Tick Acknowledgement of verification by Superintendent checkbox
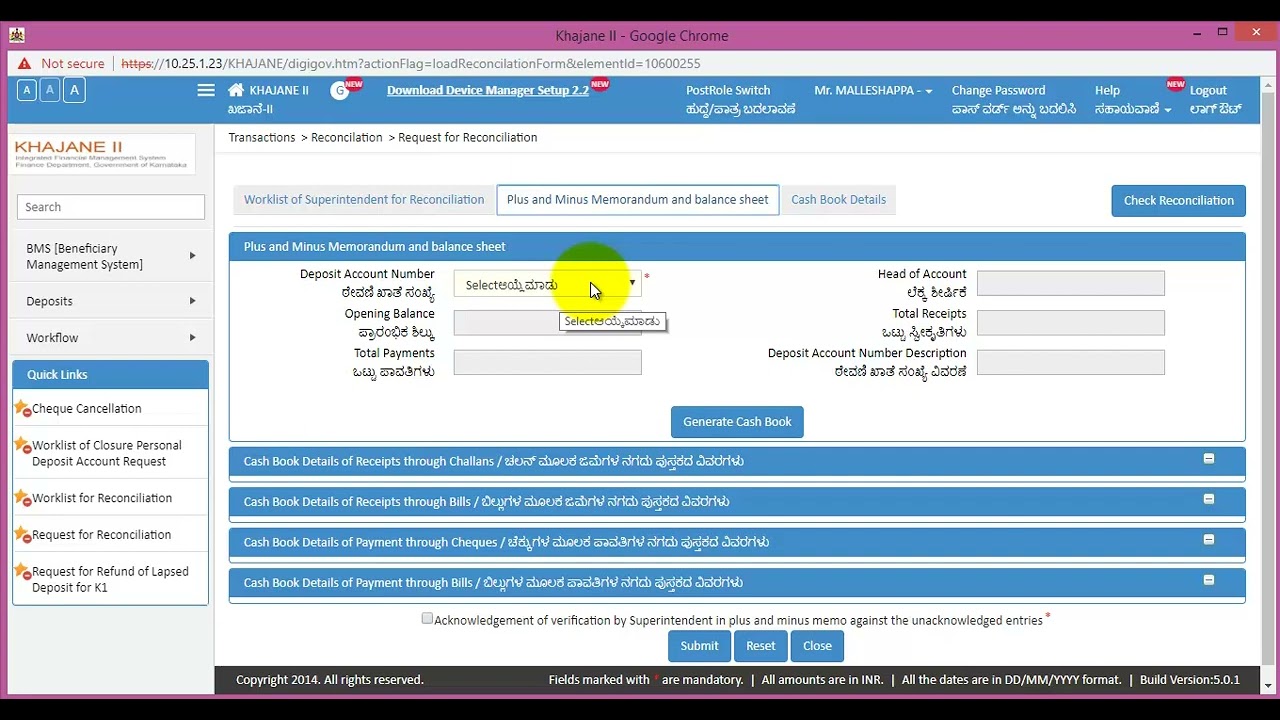The width and height of the screenshot is (1280, 720). click(x=428, y=619)
